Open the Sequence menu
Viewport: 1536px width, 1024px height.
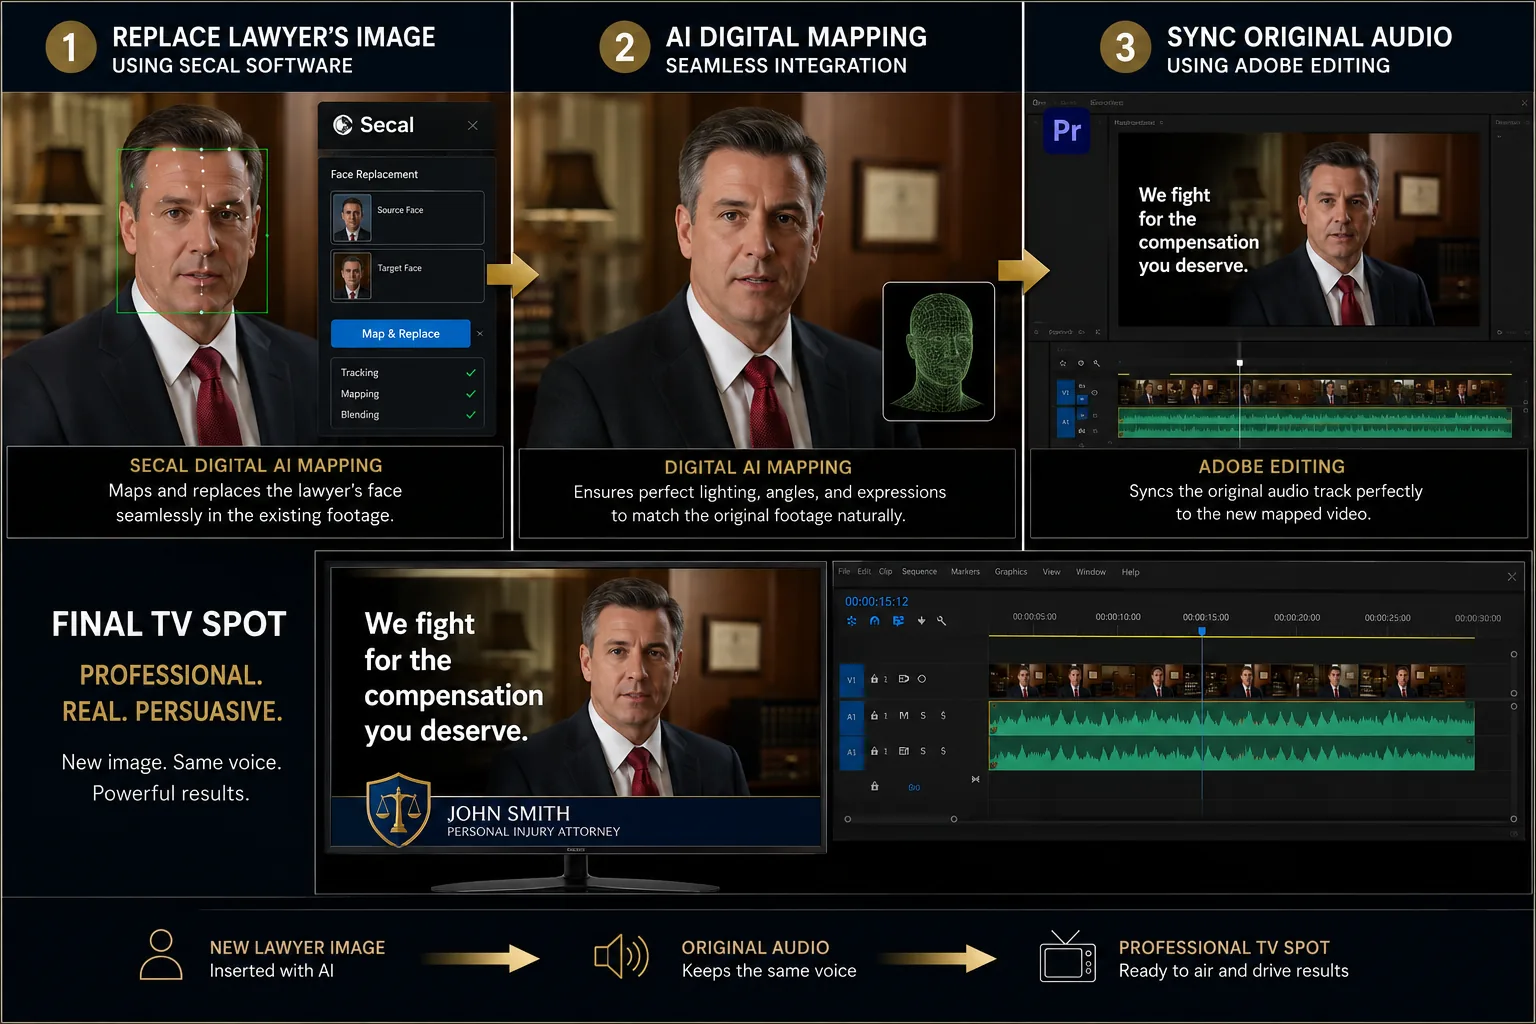coord(919,572)
